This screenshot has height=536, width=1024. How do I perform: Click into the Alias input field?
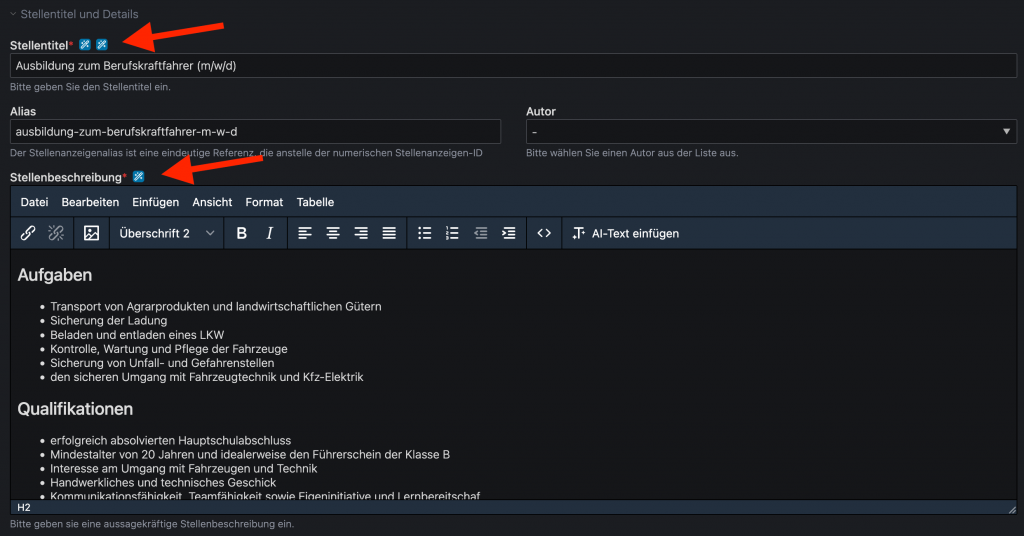click(255, 132)
